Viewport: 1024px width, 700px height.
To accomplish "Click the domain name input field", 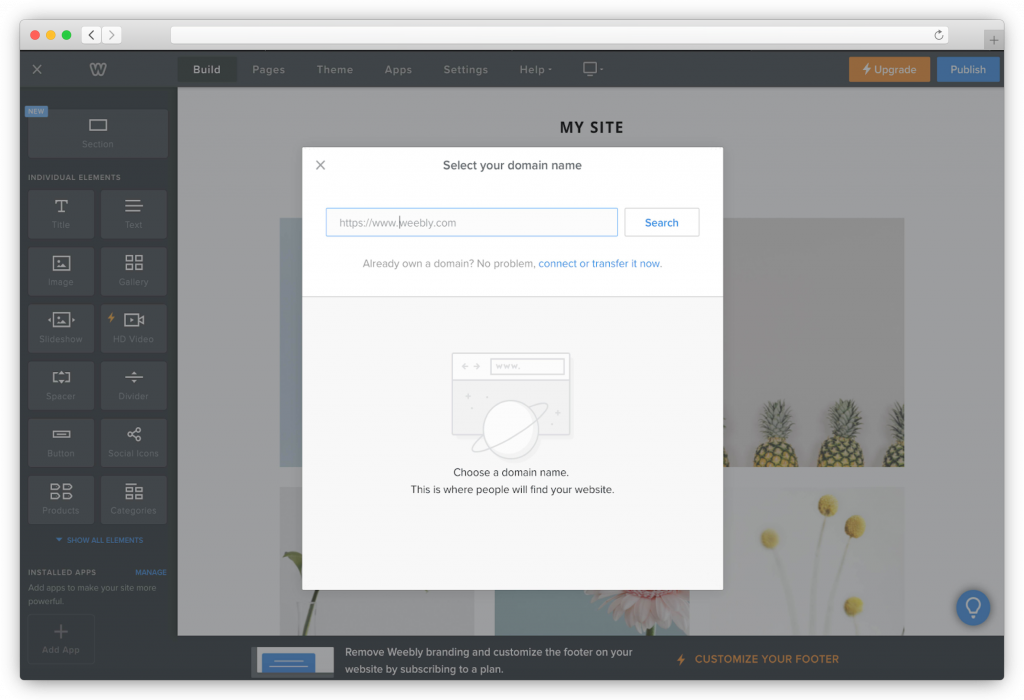I will (x=472, y=223).
